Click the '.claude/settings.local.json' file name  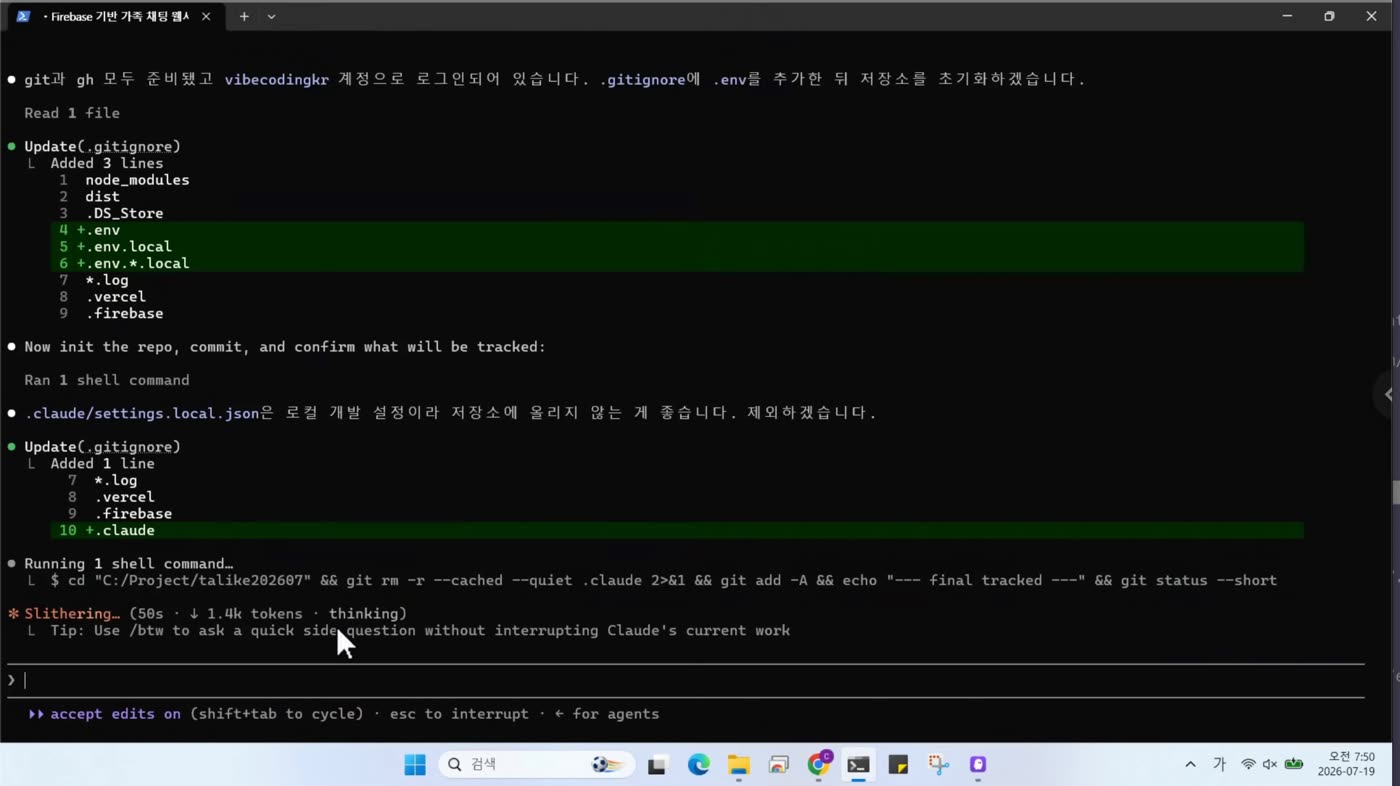click(x=141, y=413)
